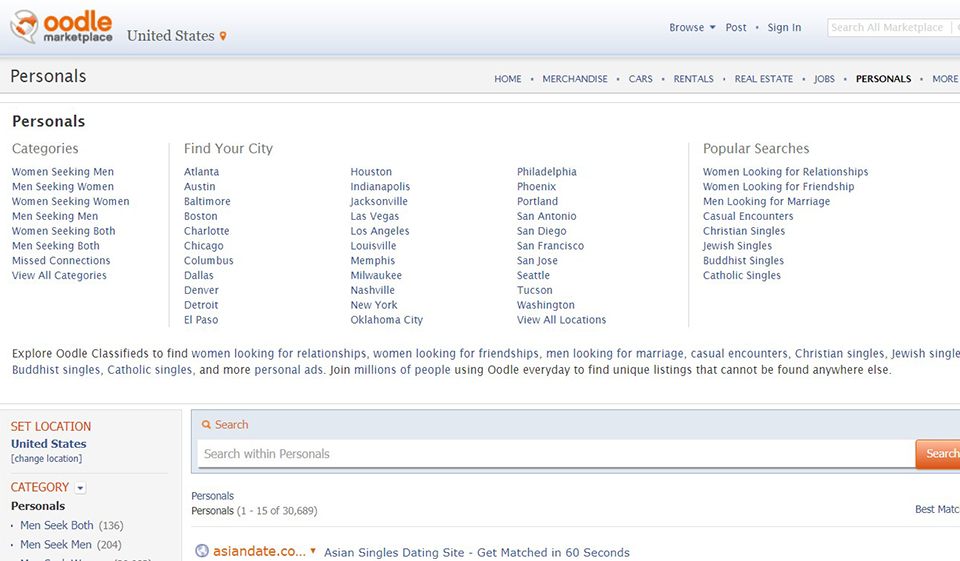This screenshot has height=561, width=960.
Task: Select Washington city link
Action: click(x=546, y=305)
